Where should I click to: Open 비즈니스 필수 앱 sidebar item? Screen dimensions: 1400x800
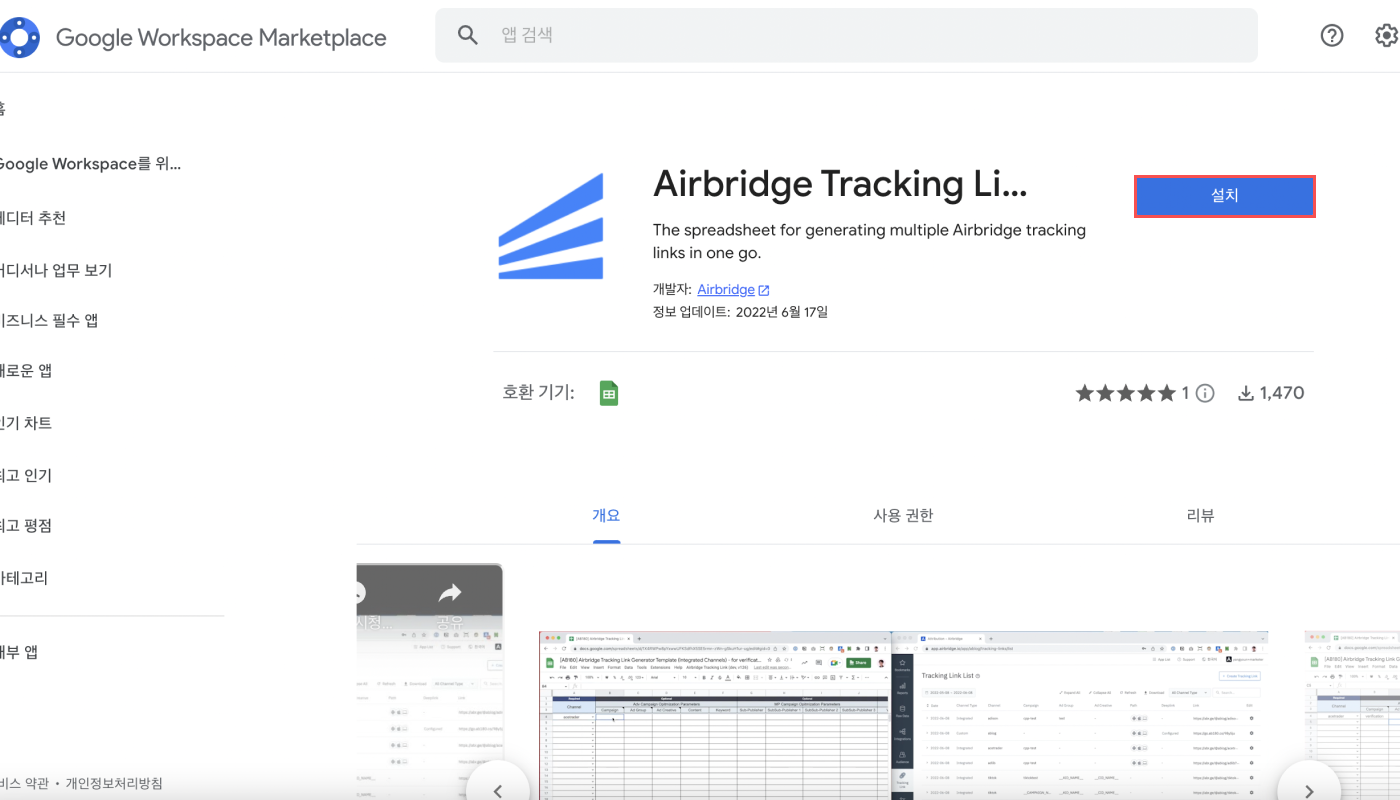49,320
